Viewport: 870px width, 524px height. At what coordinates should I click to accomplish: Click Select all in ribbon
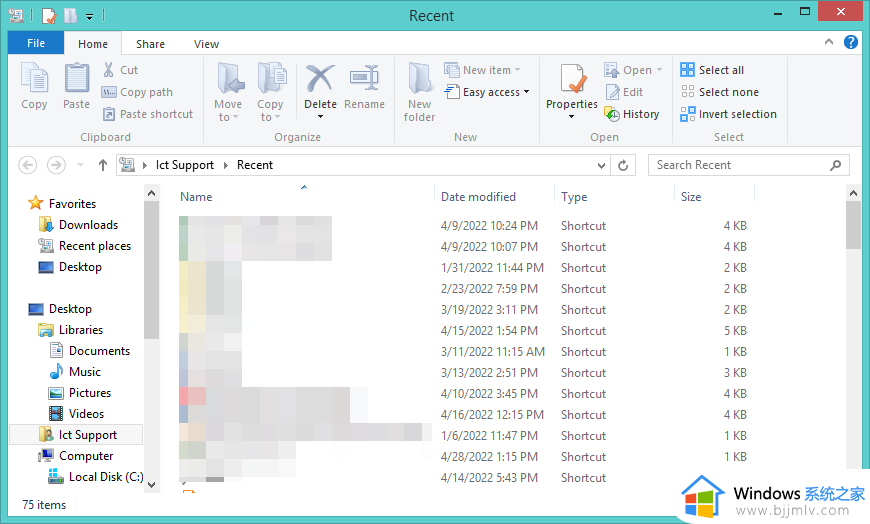coord(712,70)
